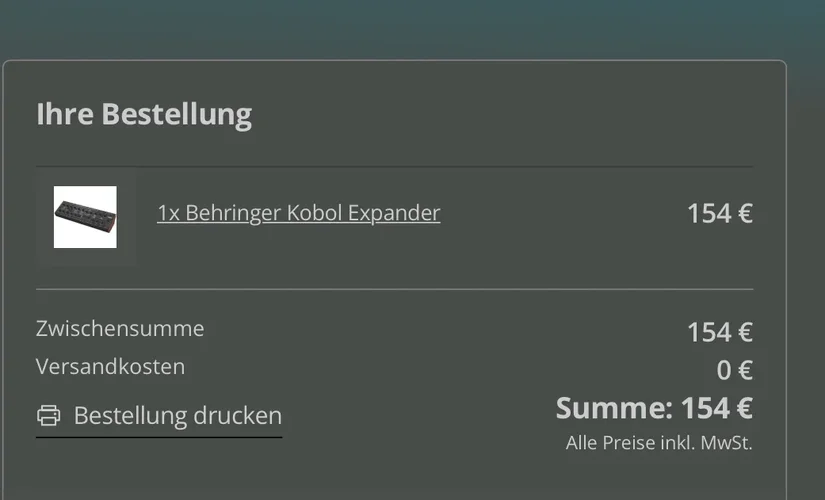Click the teal page background above the order panel

(x=400, y=28)
